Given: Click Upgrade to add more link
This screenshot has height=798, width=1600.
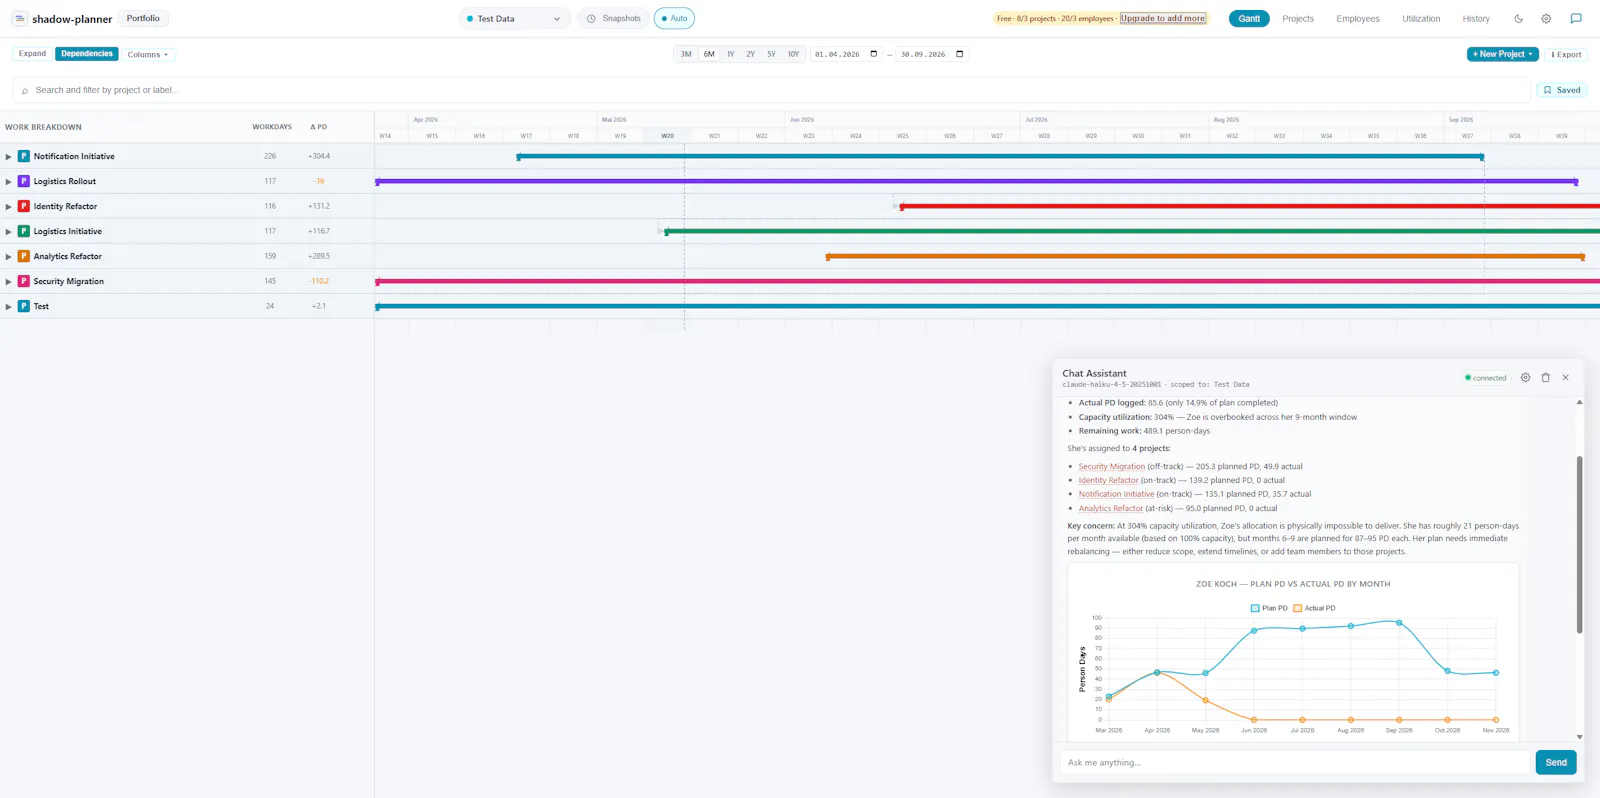Looking at the screenshot, I should tap(1163, 18).
